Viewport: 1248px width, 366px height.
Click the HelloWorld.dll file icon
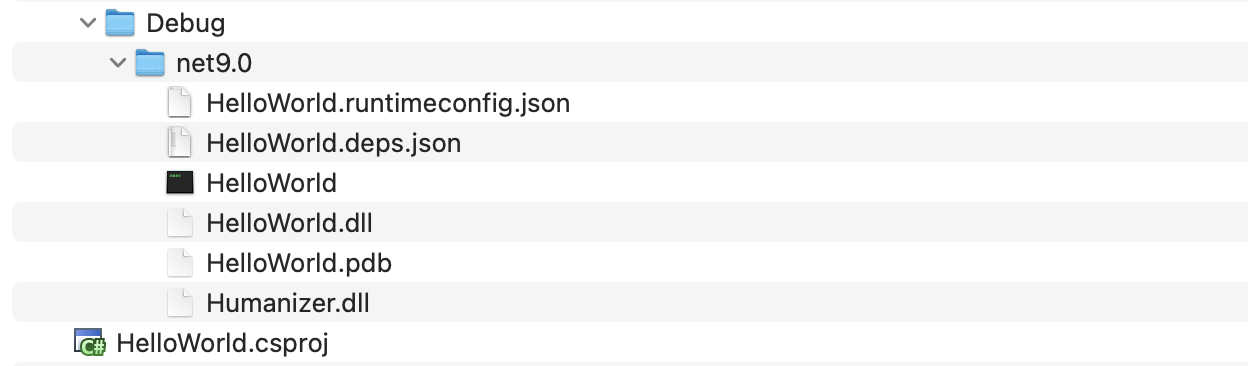pyautogui.click(x=179, y=223)
